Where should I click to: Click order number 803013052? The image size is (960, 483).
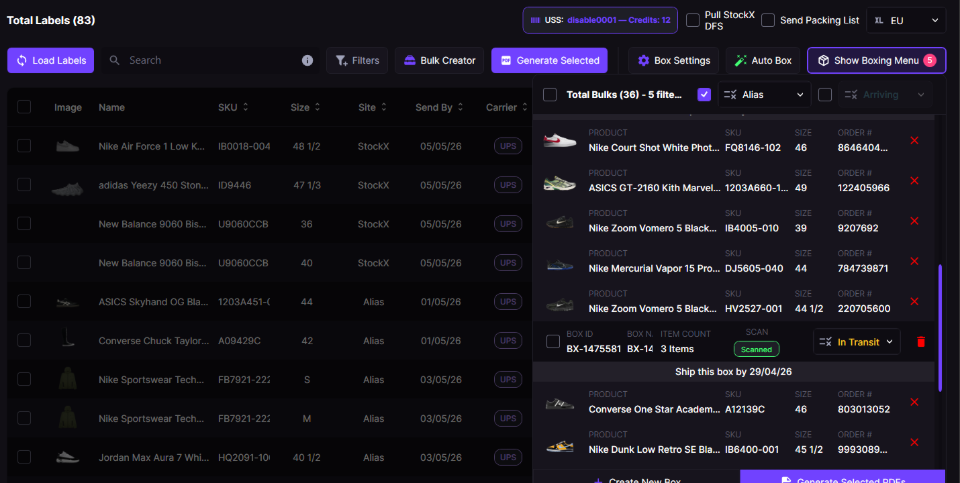tap(863, 409)
